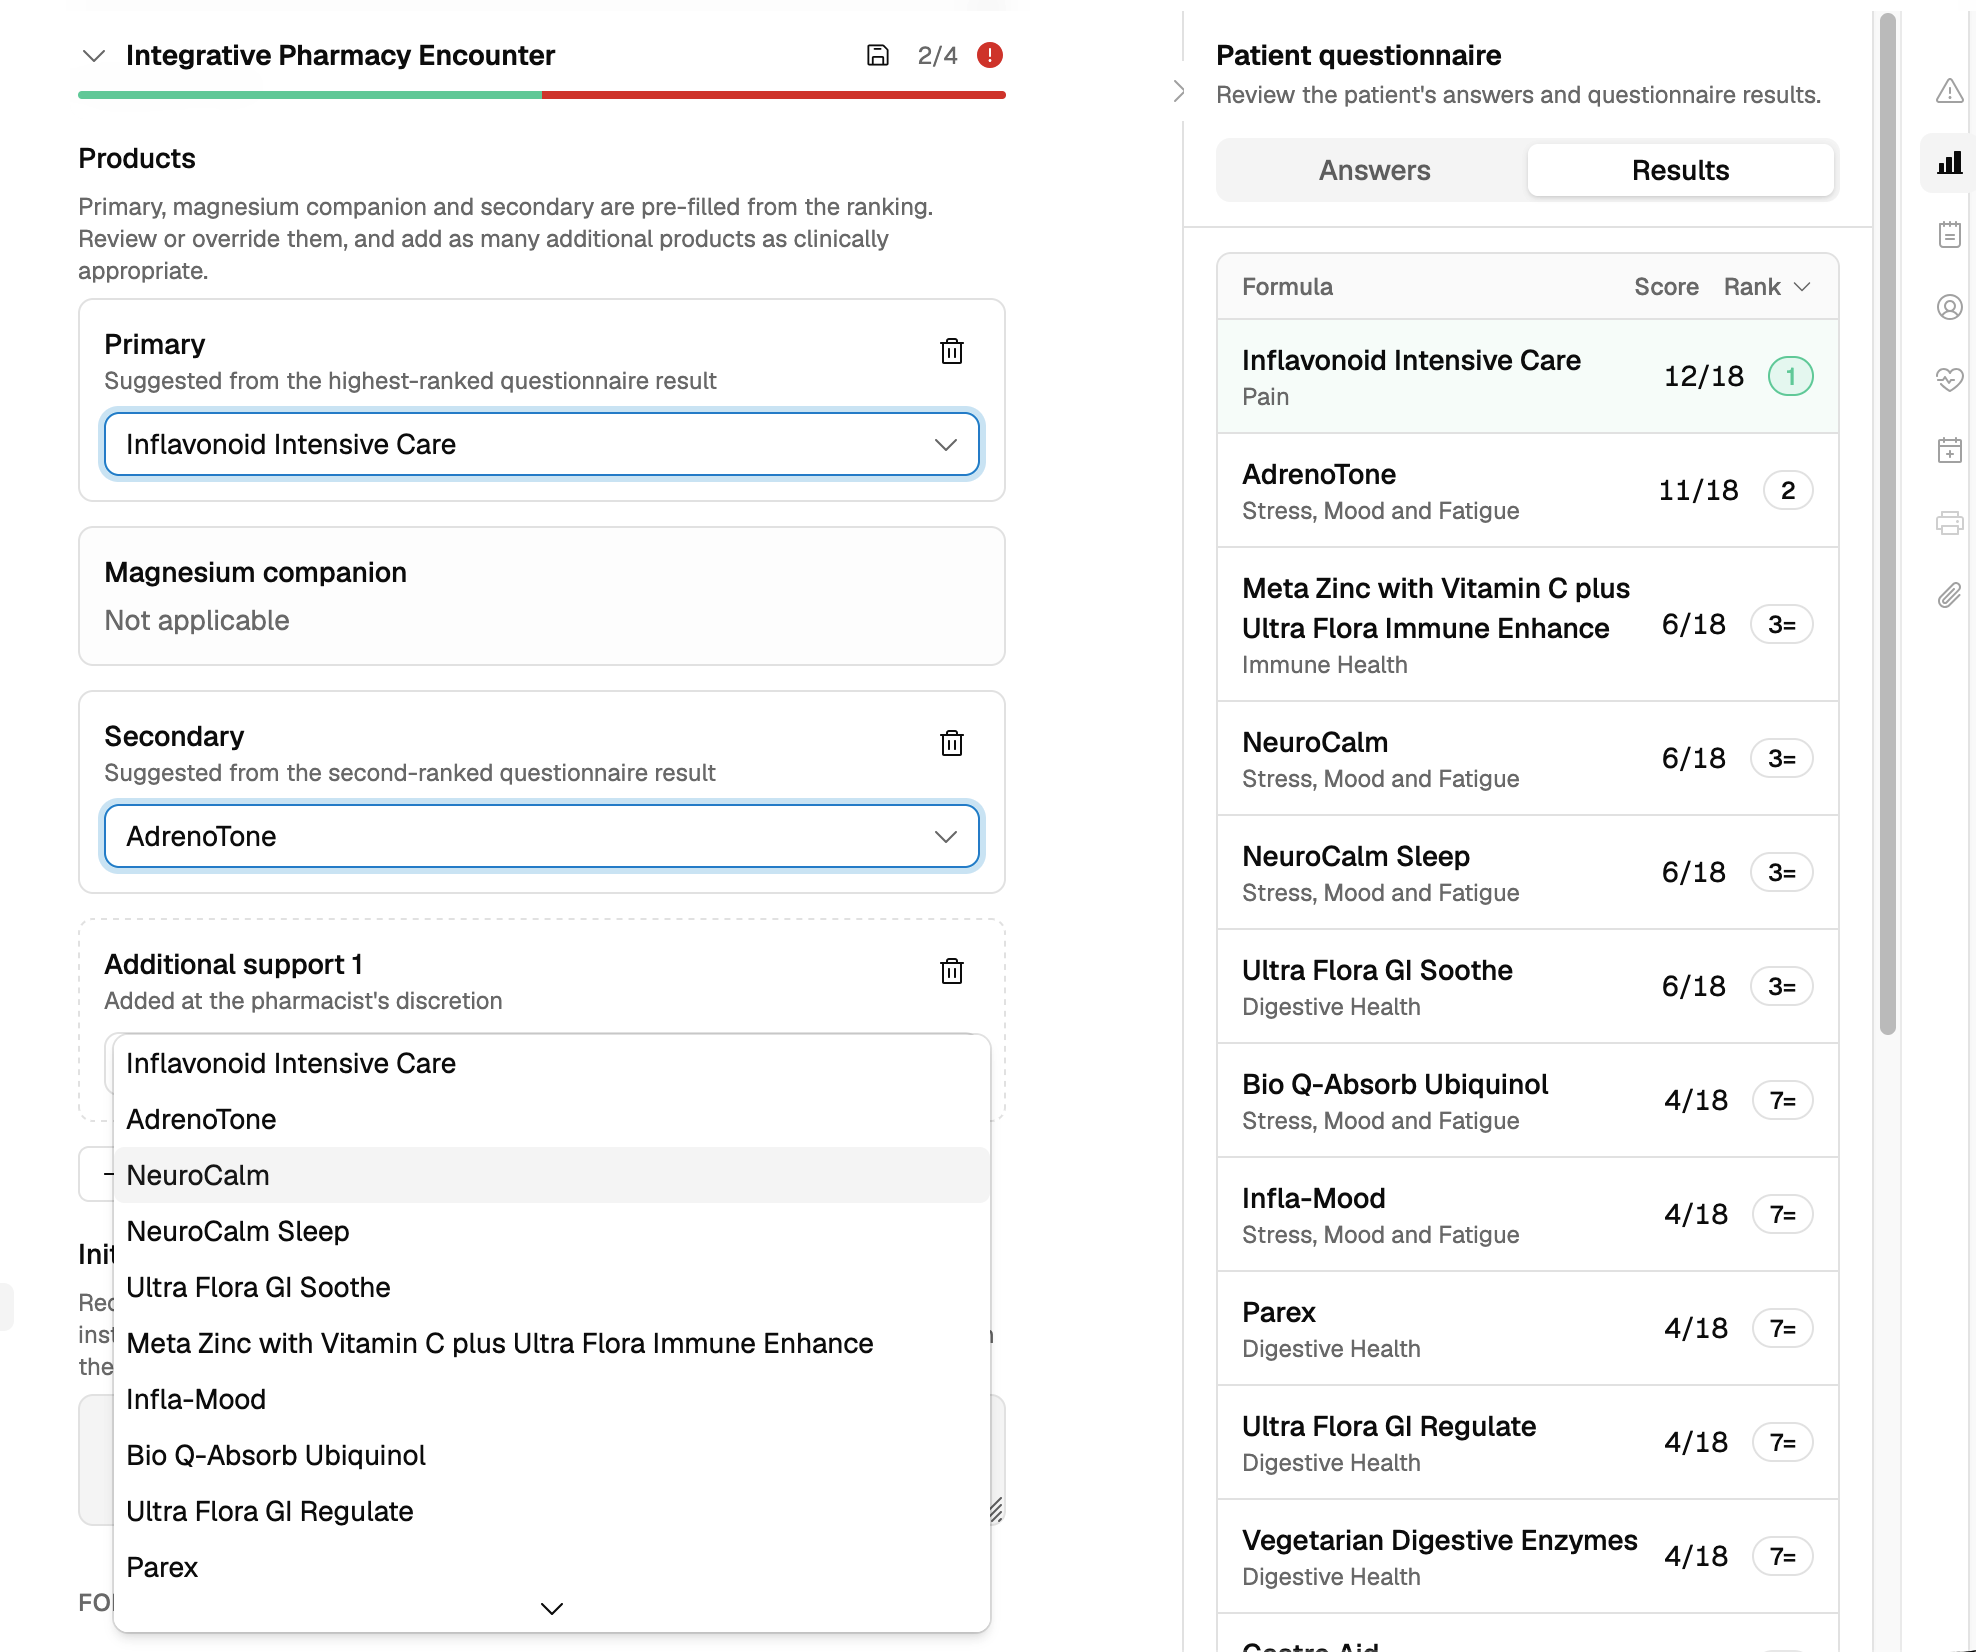This screenshot has height=1652, width=1976.
Task: Pick Meta Zinc with Vitamin C option in list
Action: pos(551,1343)
